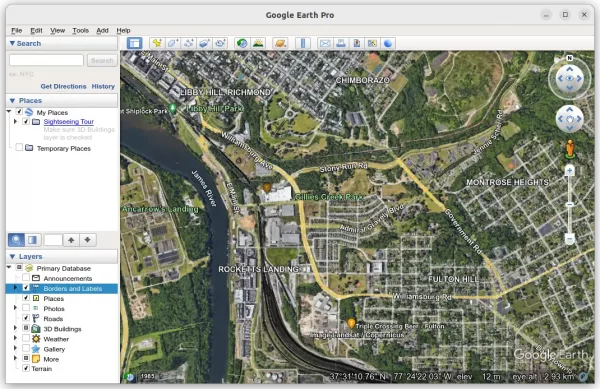Image resolution: width=600 pixels, height=389 pixels.
Task: Open the Add menu
Action: tap(102, 31)
